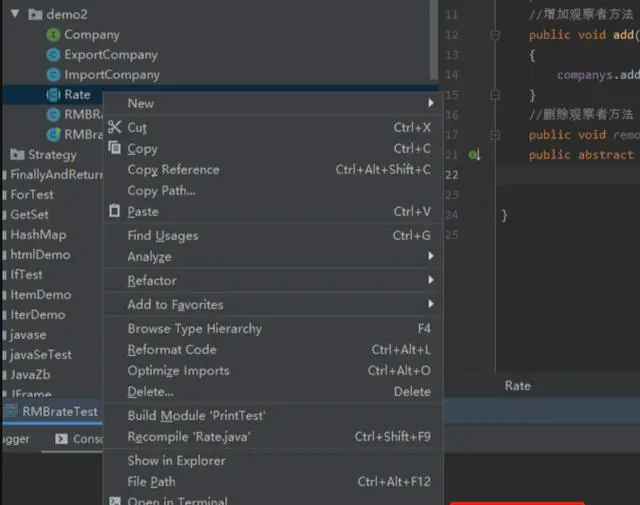Toggle the code fold marker at line 12
Viewport: 640px width, 505px height.
pos(495,35)
